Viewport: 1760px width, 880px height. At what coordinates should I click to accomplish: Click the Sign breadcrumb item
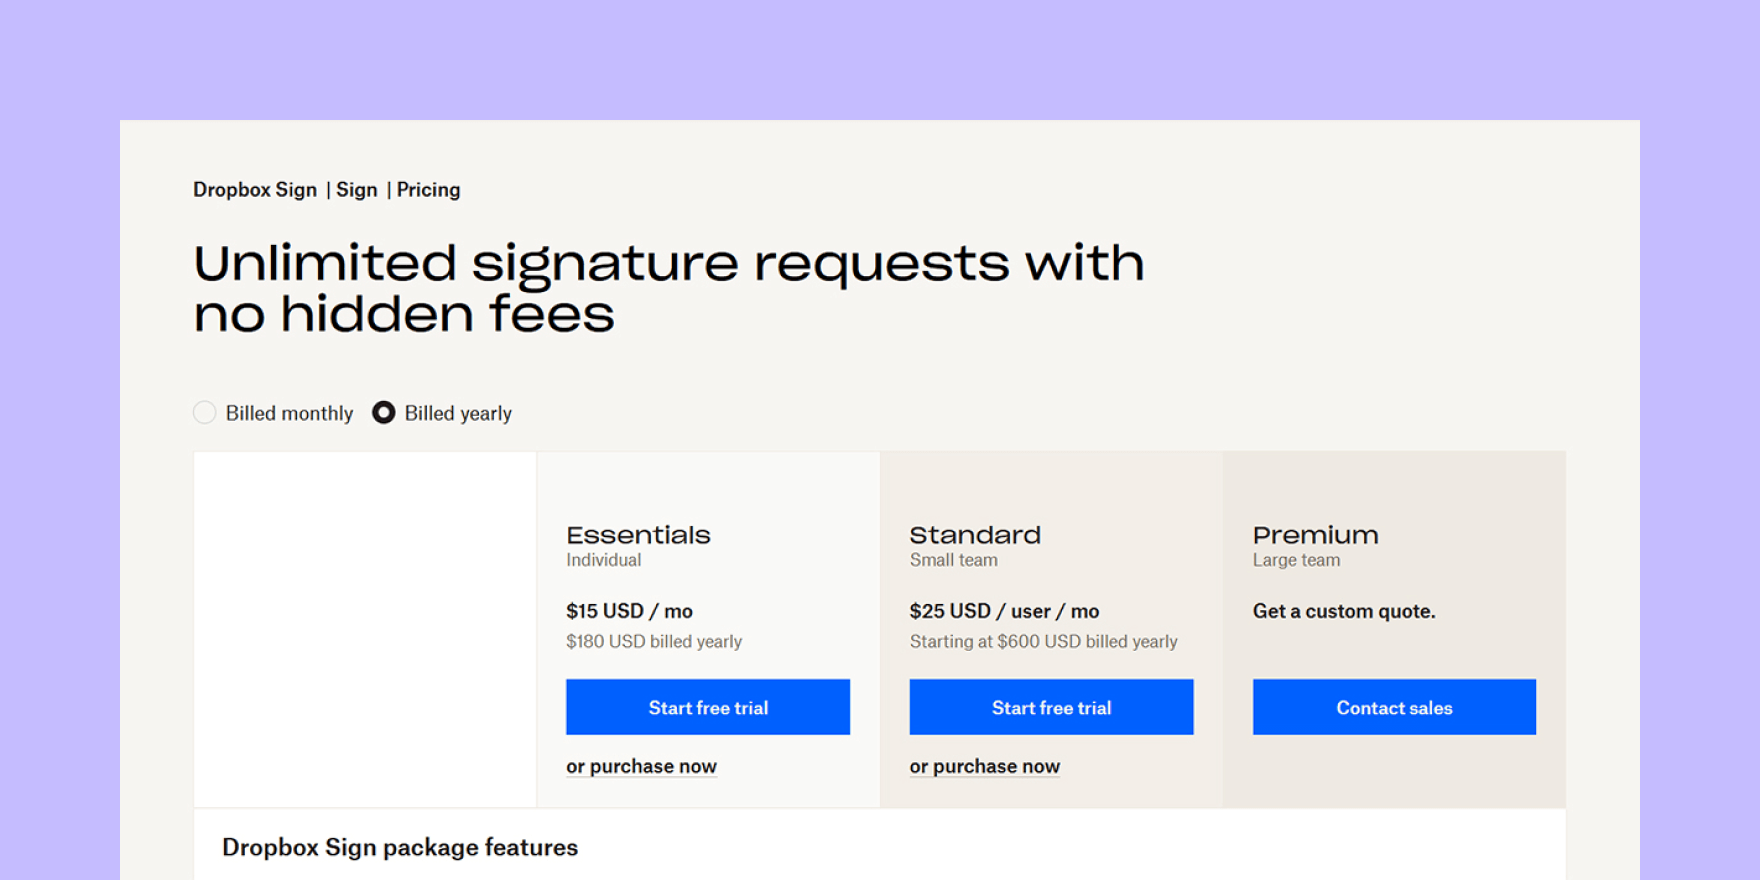coord(357,190)
